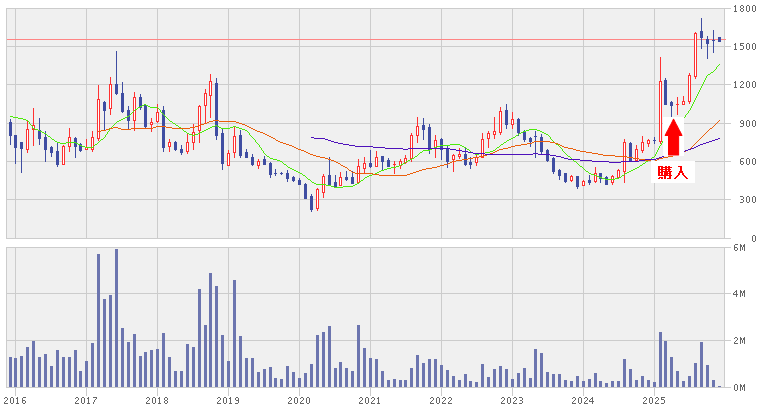Click the 4M volume axis label

coord(740,294)
